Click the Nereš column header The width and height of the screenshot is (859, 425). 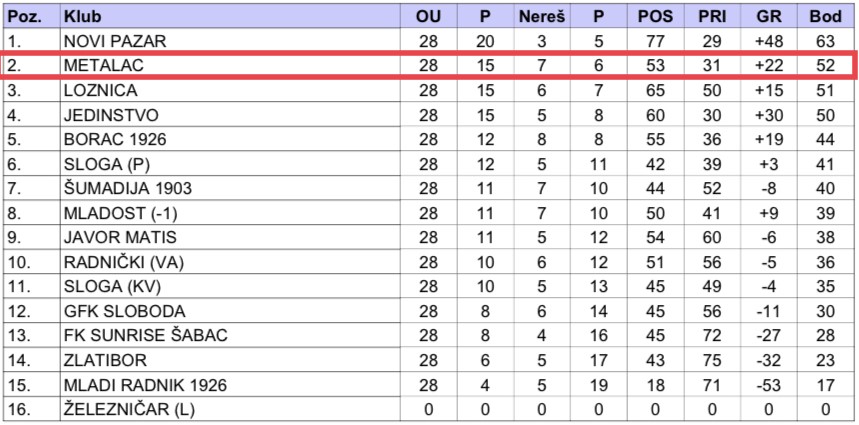tap(542, 17)
